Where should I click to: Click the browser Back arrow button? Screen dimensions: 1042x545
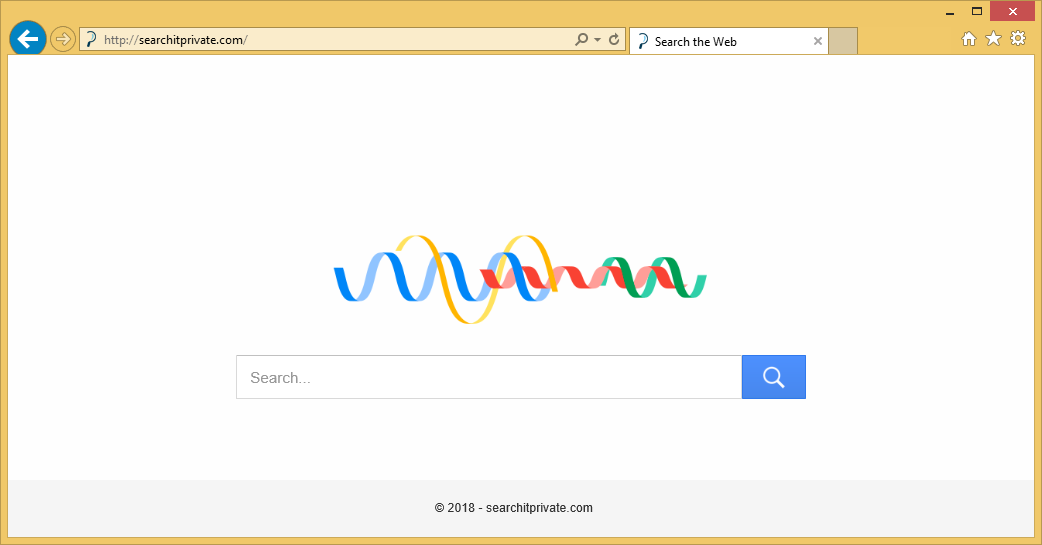[27, 39]
